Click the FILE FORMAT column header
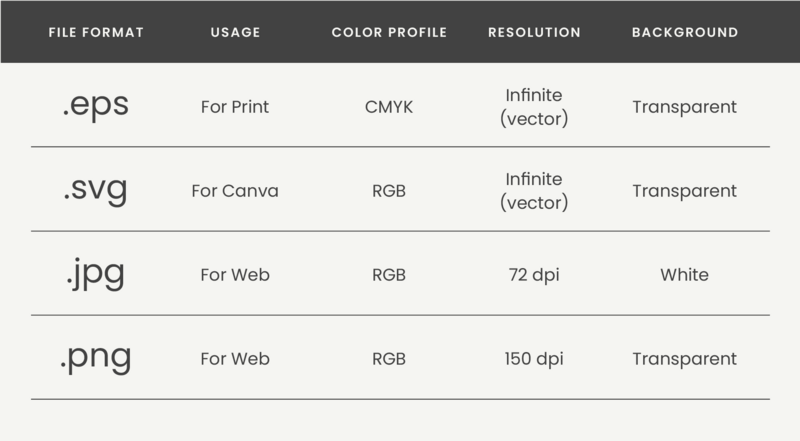800x441 pixels. tap(96, 32)
